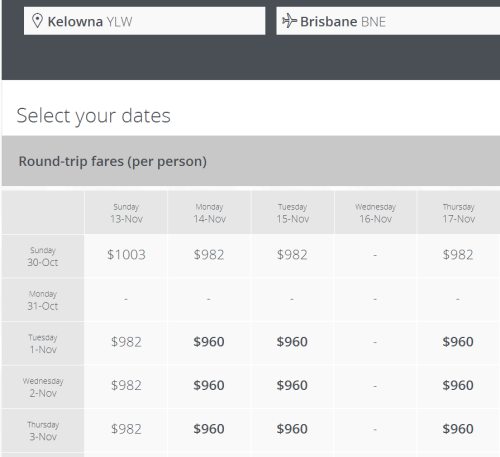Click the location pin icon beside Kelowna
Screen dimensions: 500x457
(x=37, y=21)
